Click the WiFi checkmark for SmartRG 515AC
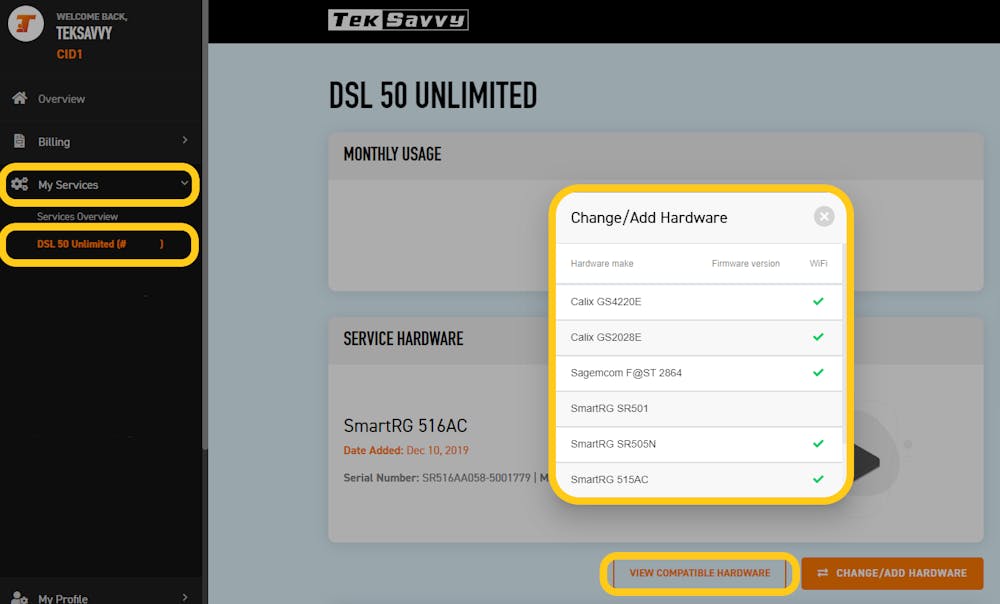Image resolution: width=1000 pixels, height=604 pixels. point(818,479)
